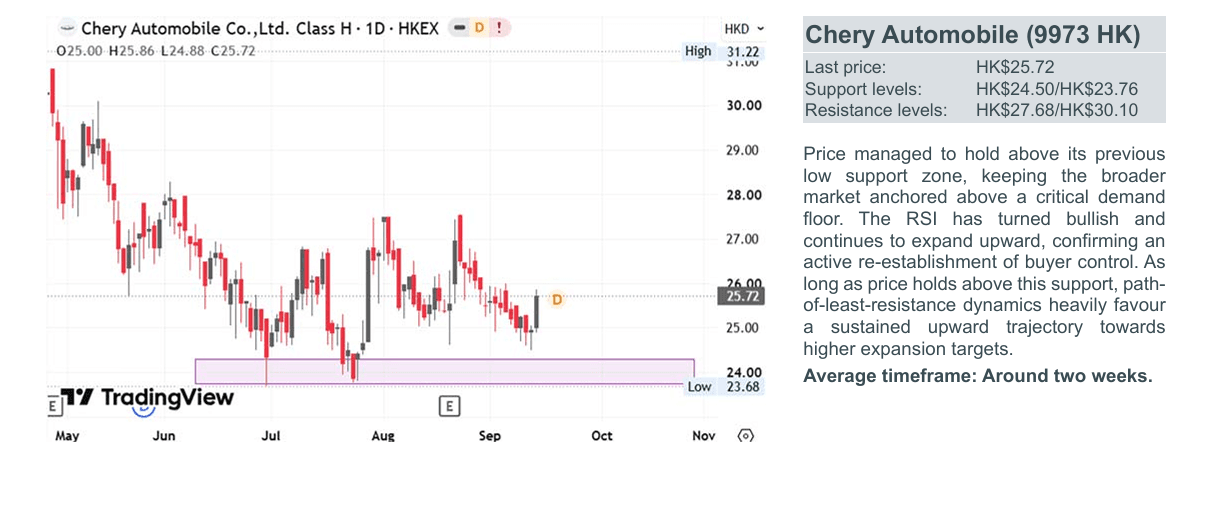Click the support levels value HK$24.50/HK$23.76
1214x508 pixels.
pos(1057,89)
